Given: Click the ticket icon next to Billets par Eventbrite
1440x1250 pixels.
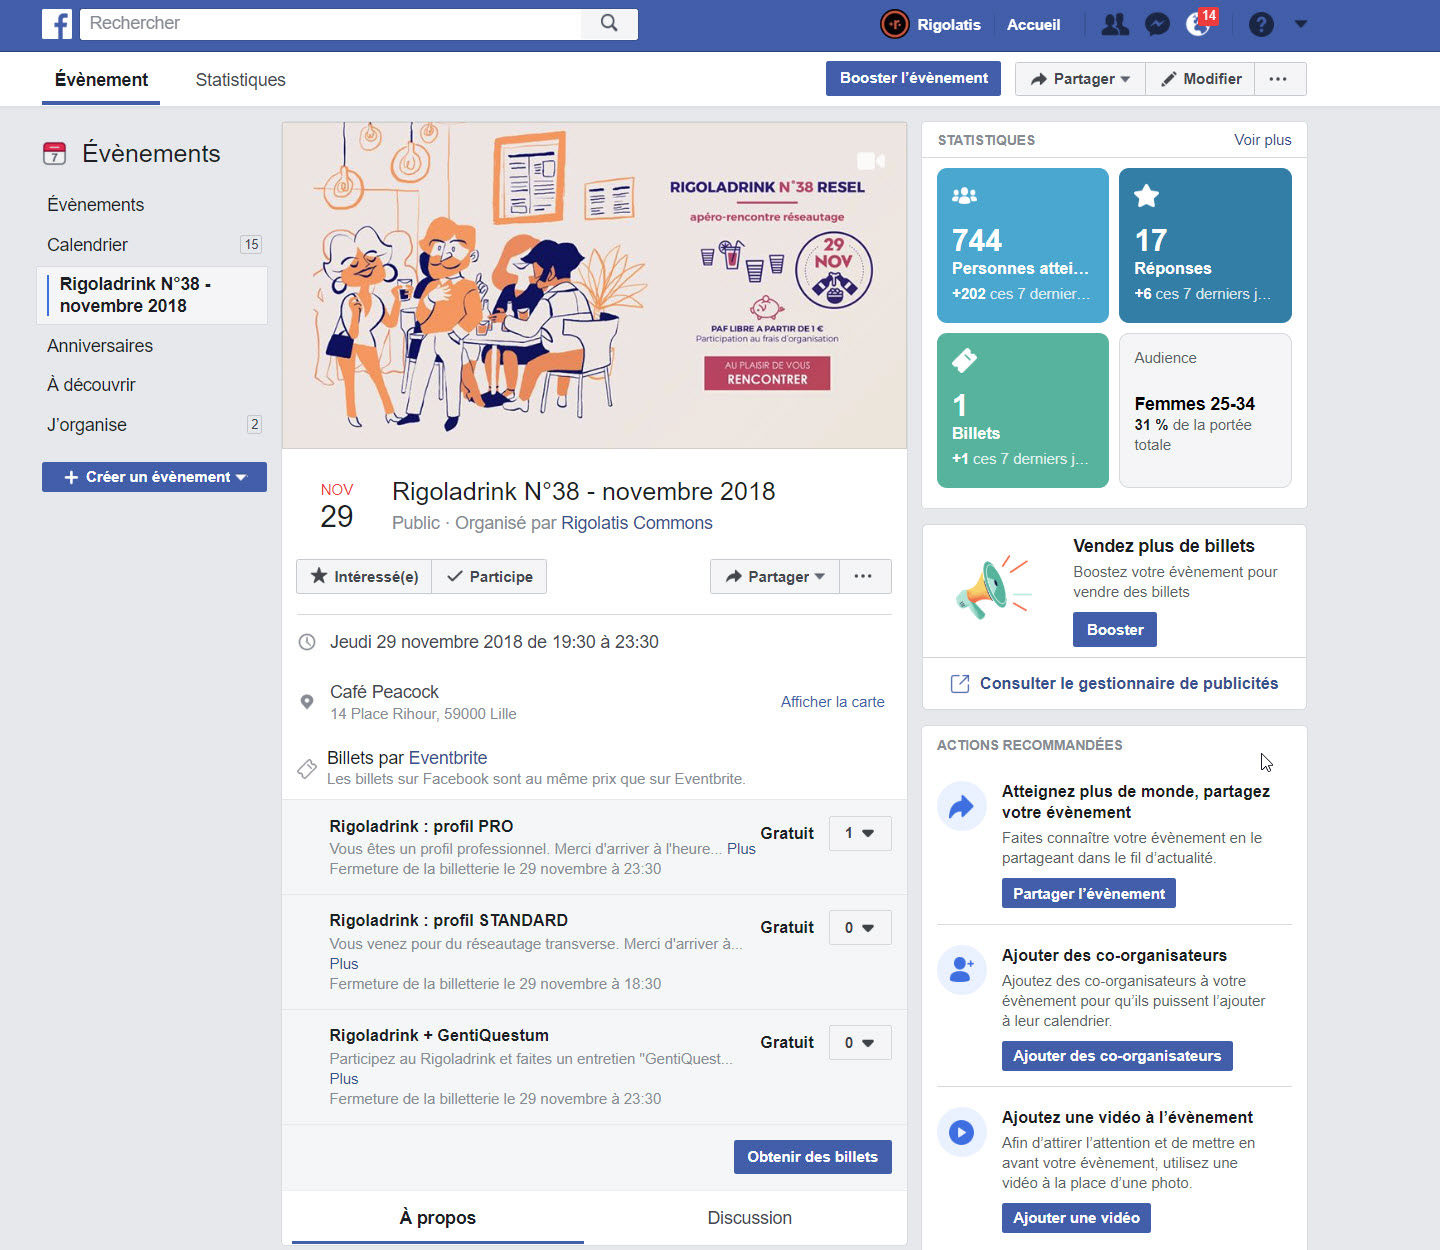Looking at the screenshot, I should pyautogui.click(x=307, y=768).
